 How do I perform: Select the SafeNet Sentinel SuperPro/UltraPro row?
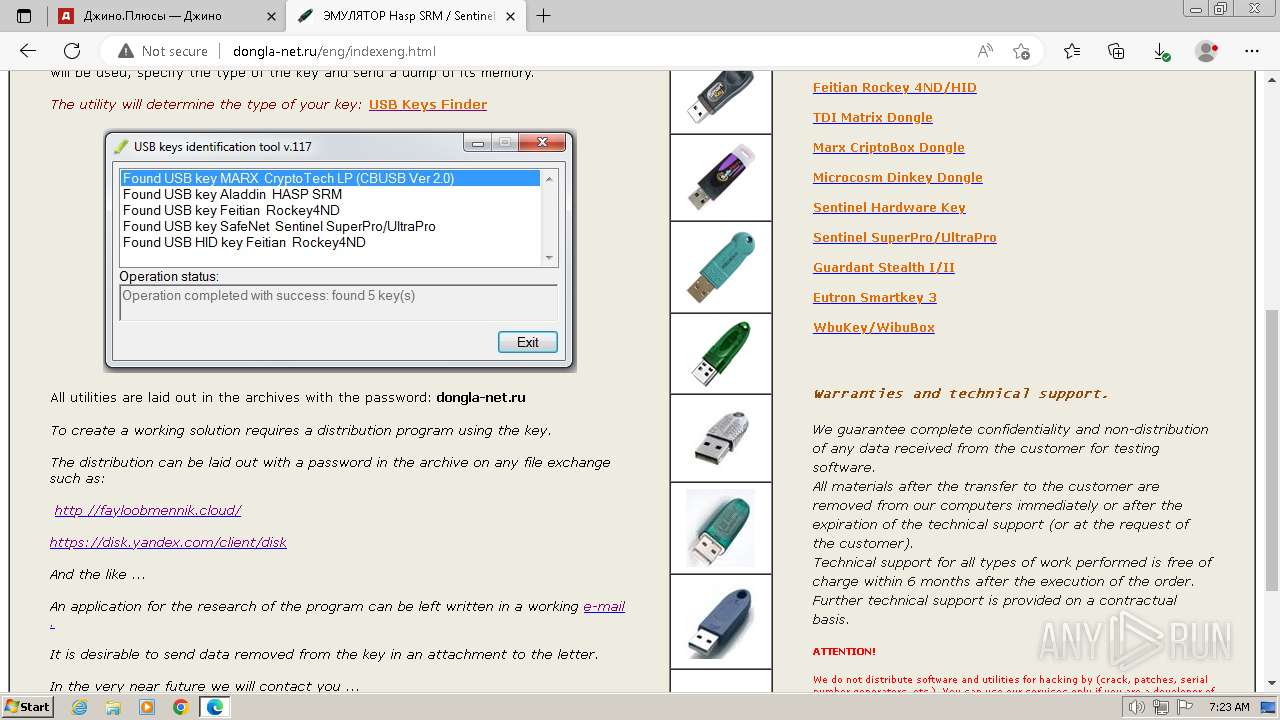(330, 226)
